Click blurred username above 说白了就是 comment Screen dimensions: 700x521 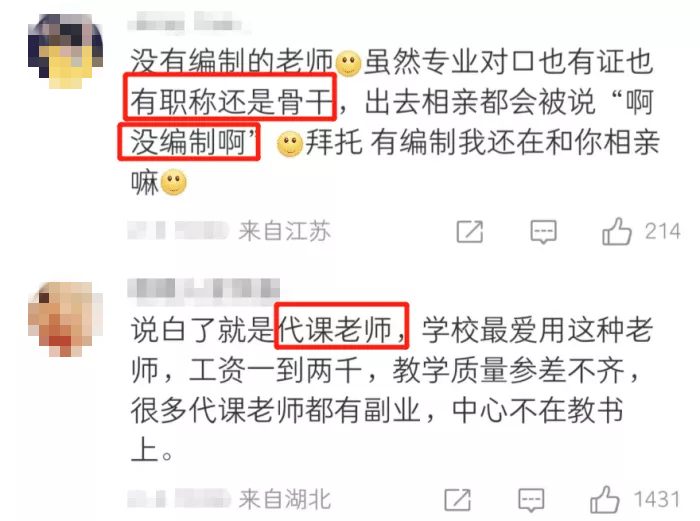[204, 288]
